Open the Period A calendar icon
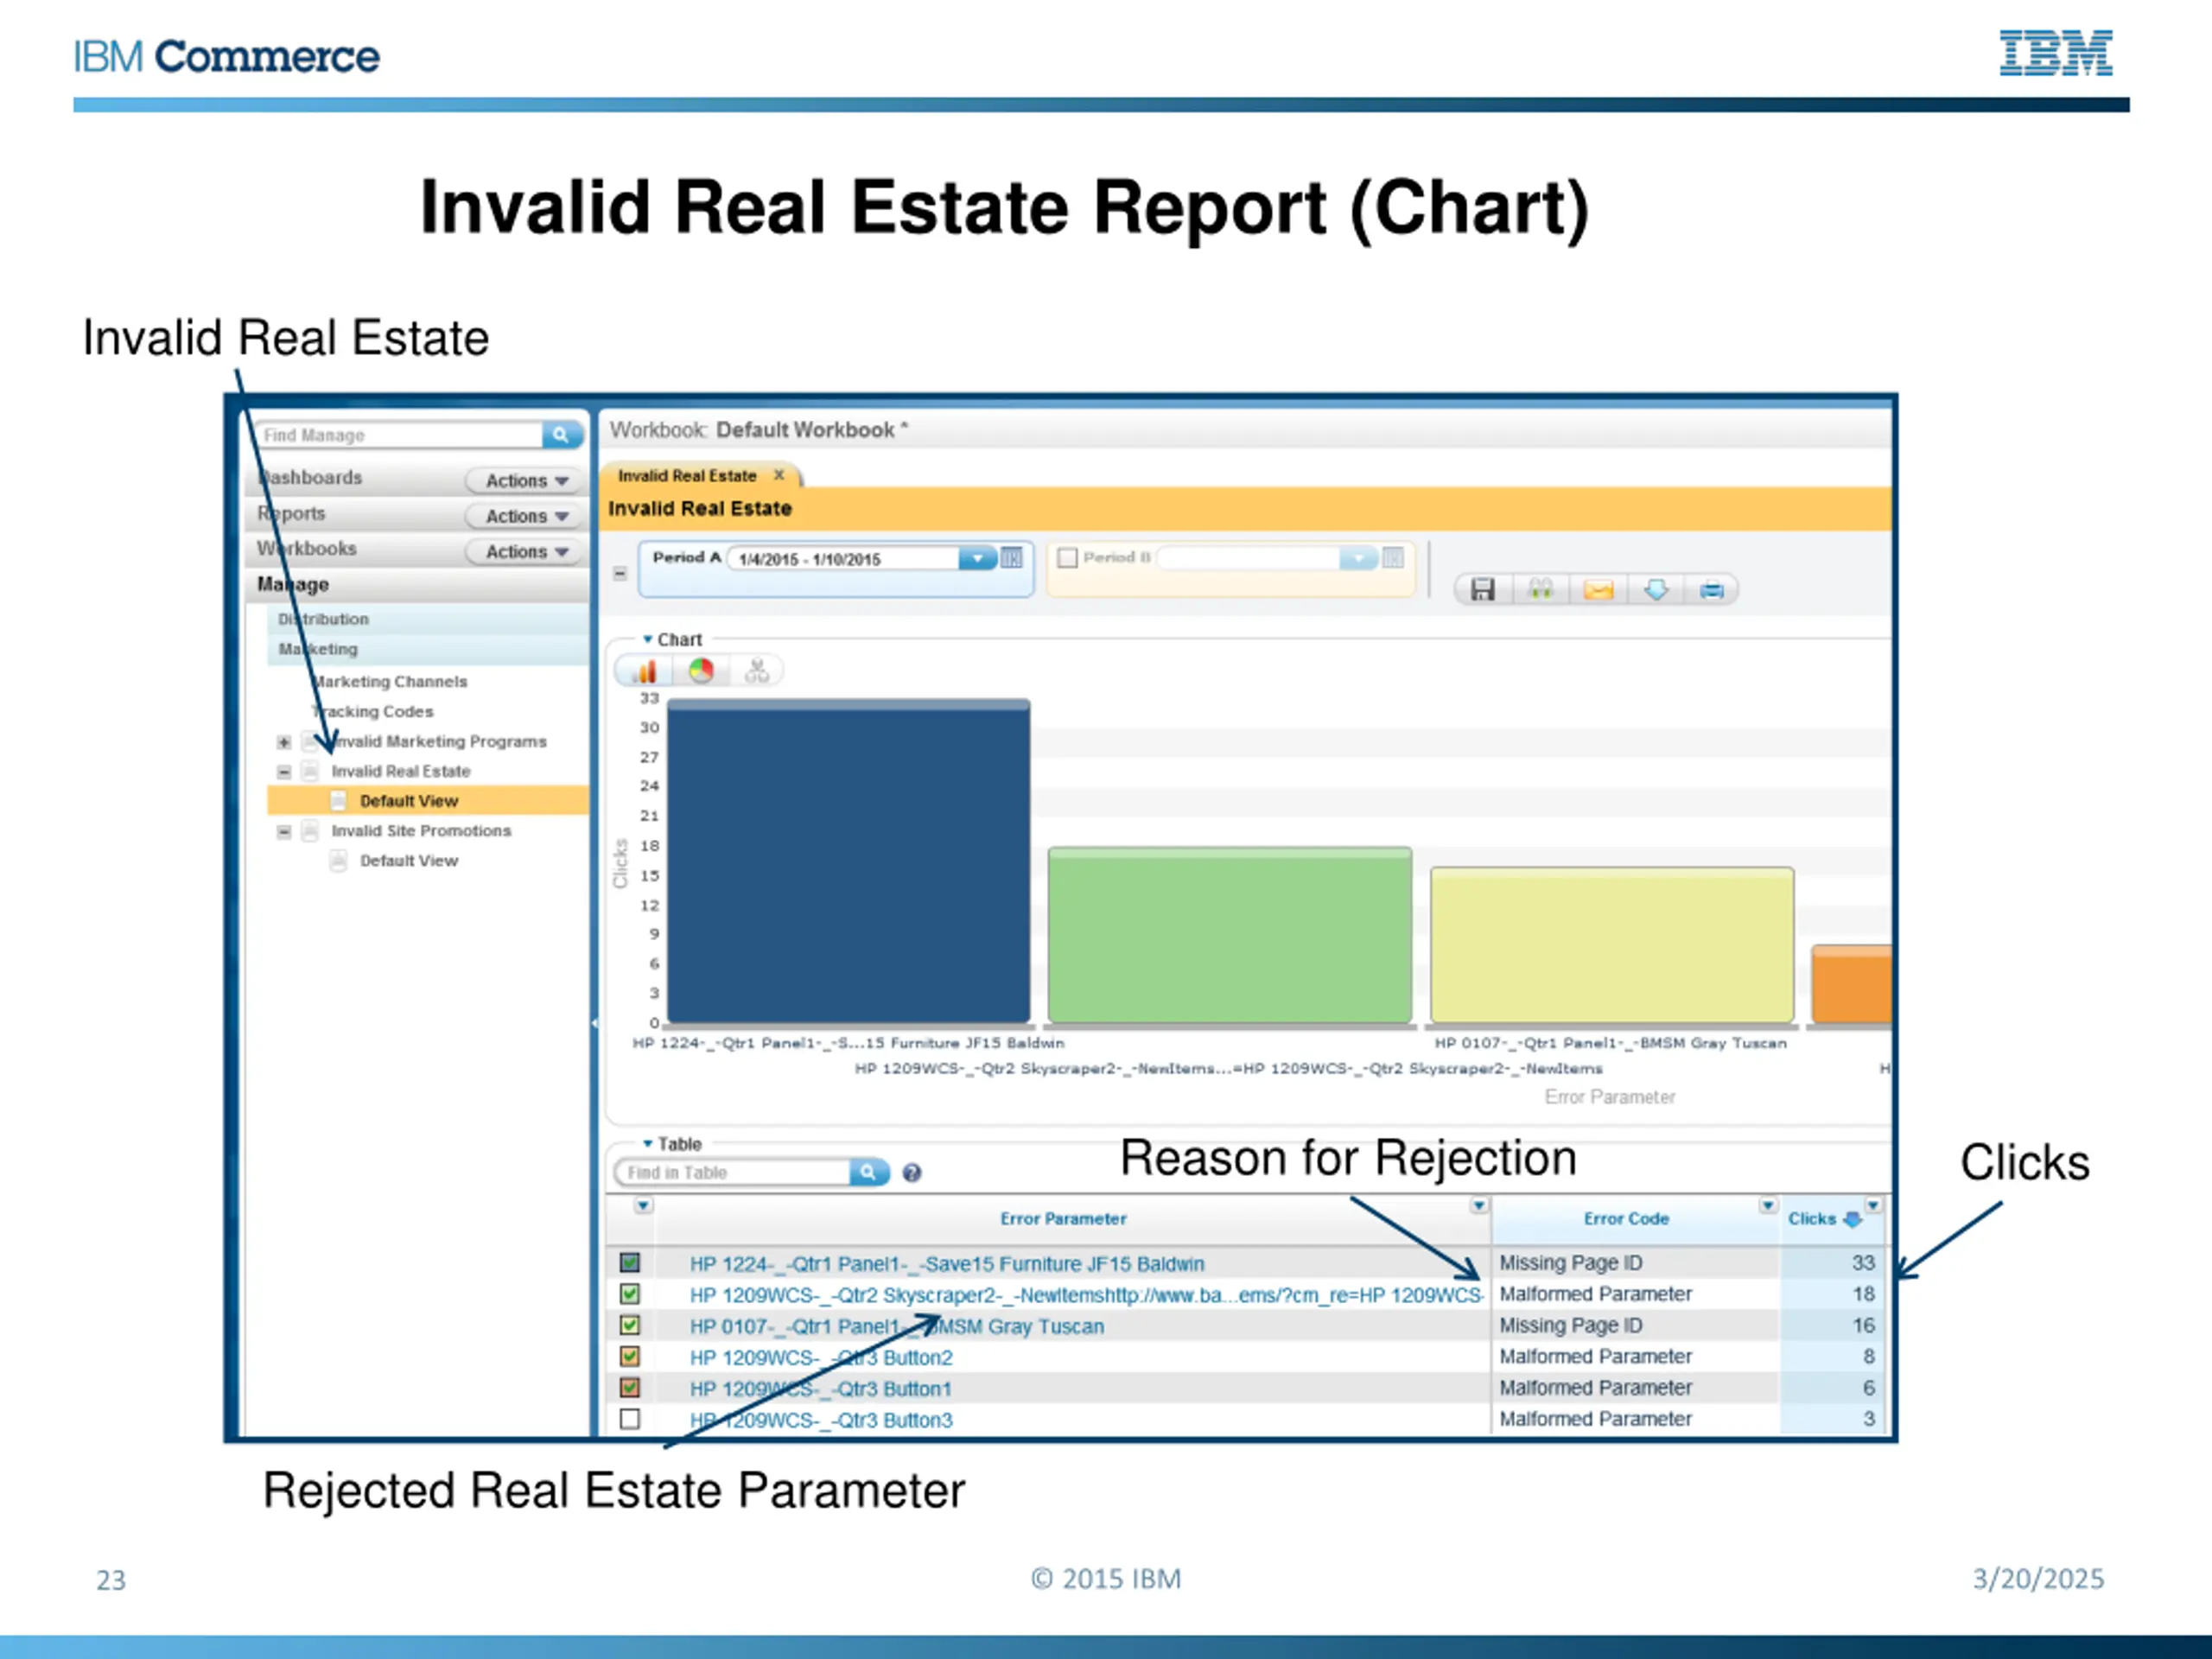2212x1659 pixels. pyautogui.click(x=1012, y=558)
